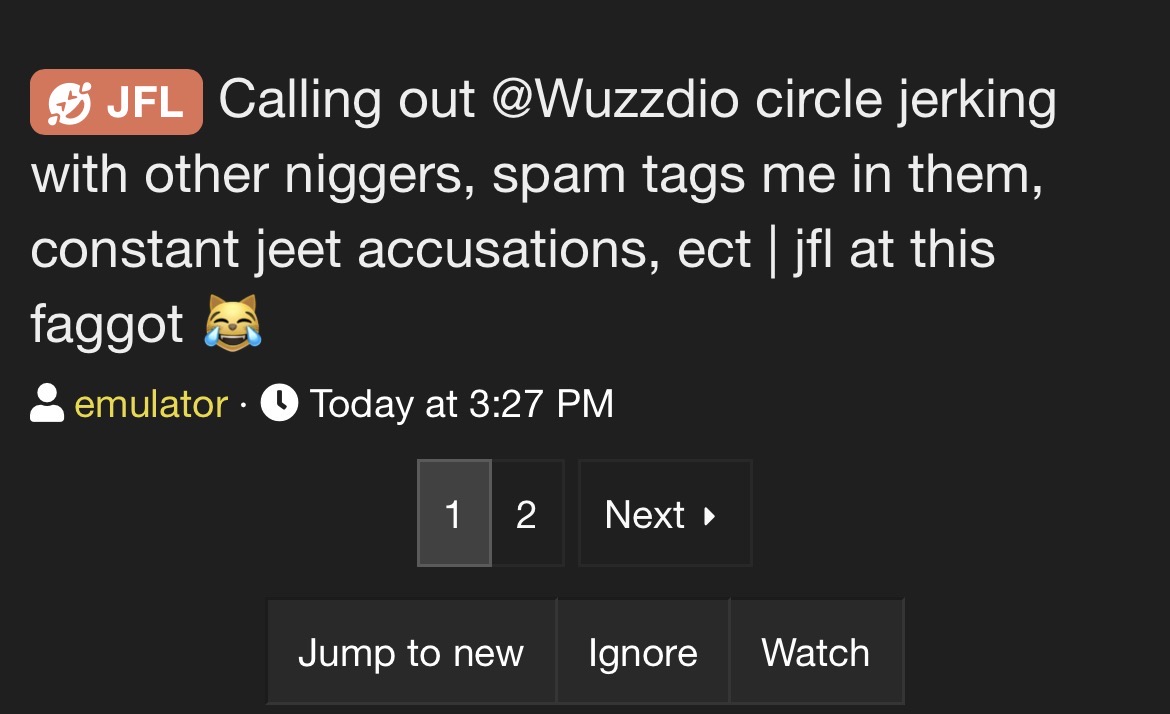Click the laughing face icon in JFL badge

coord(69,103)
